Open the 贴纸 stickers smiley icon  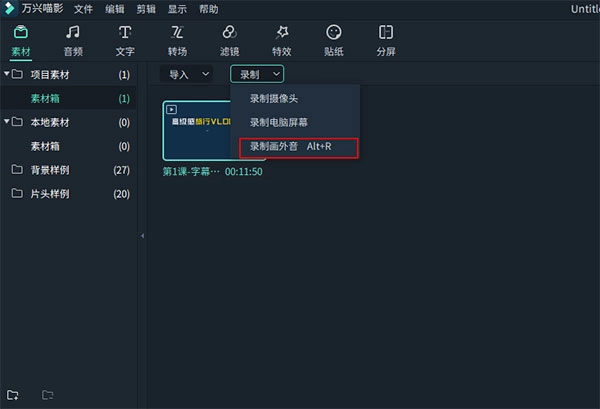click(334, 33)
